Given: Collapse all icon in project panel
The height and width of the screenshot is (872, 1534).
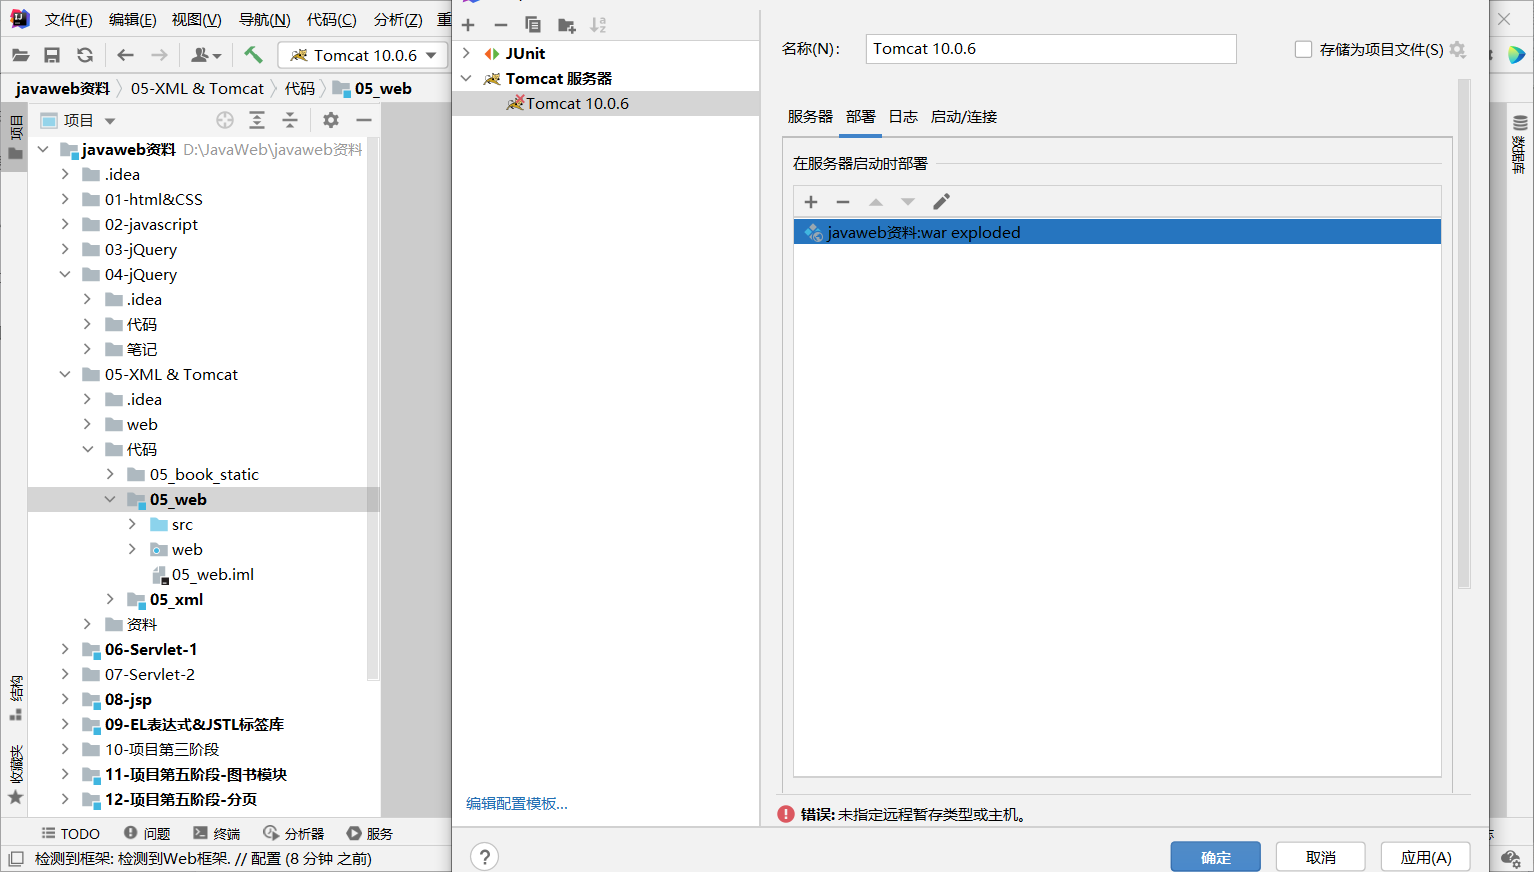Looking at the screenshot, I should point(290,120).
